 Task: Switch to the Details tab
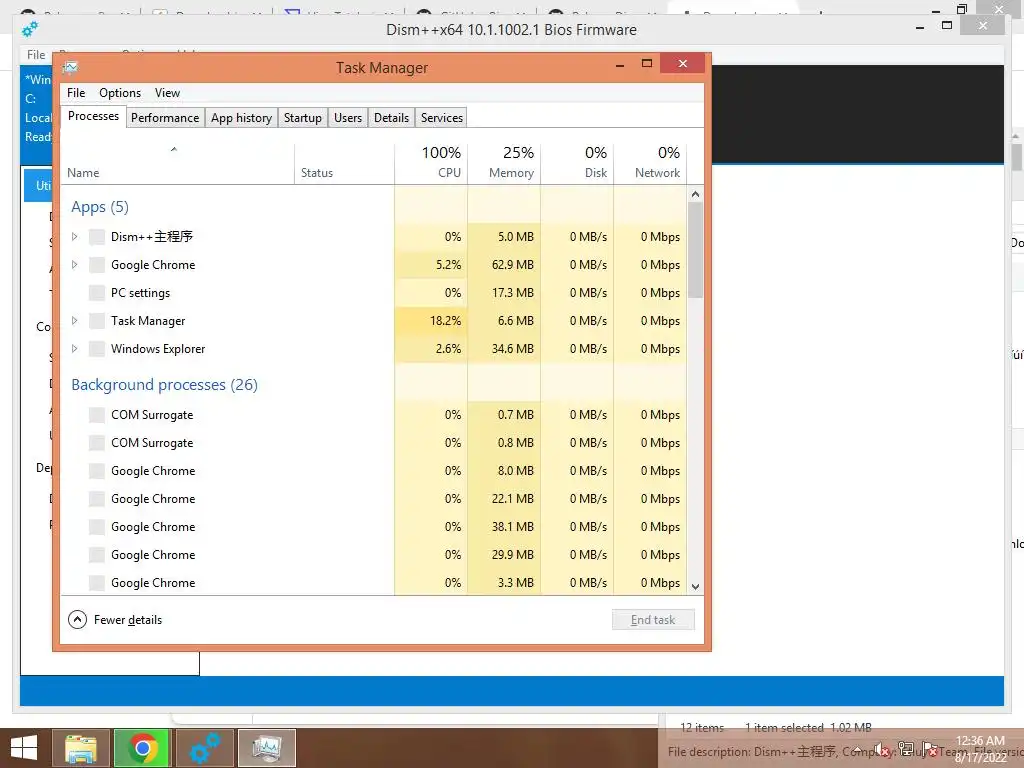coord(391,118)
